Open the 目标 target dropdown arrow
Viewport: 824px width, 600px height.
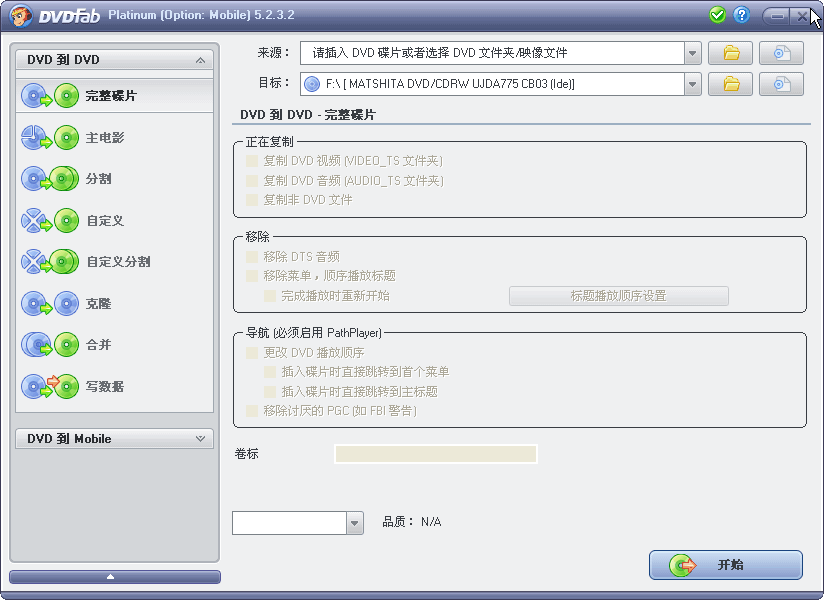(x=693, y=84)
